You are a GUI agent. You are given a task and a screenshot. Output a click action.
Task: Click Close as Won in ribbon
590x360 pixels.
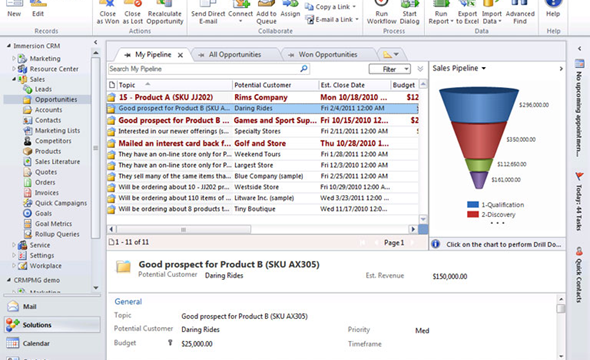coord(108,13)
